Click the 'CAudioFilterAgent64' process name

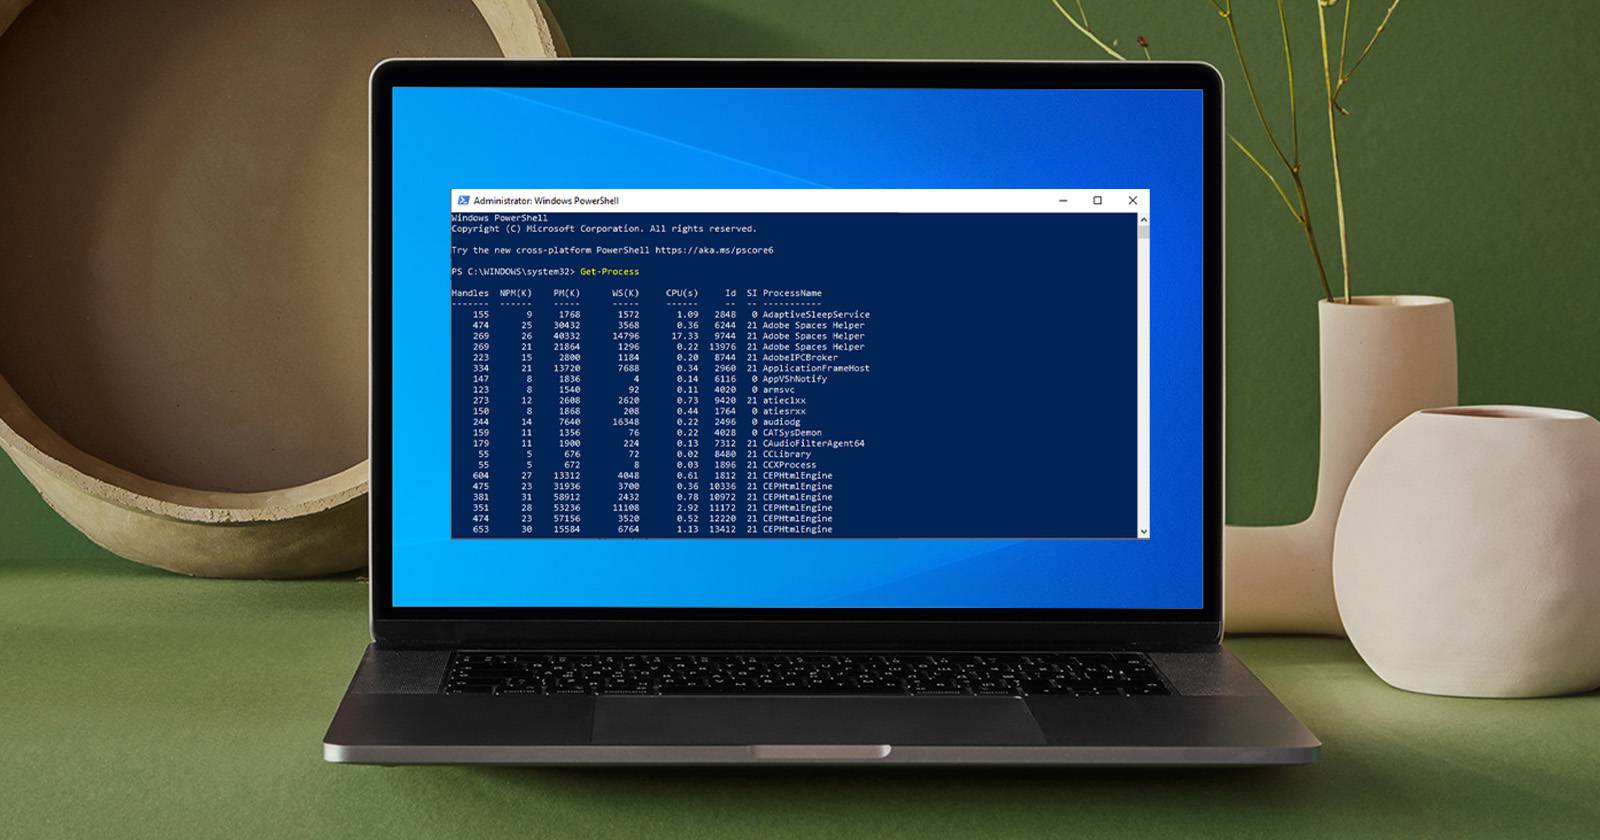pyautogui.click(x=814, y=443)
